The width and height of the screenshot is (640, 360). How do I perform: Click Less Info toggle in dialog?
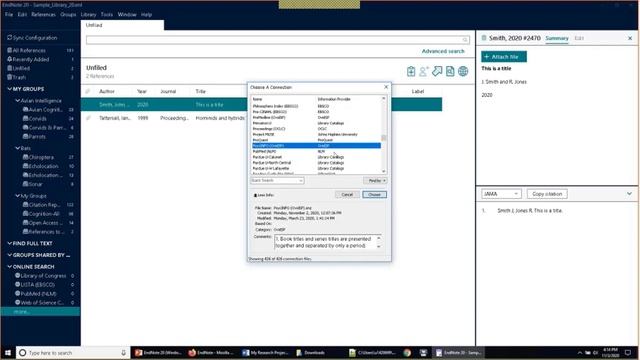tap(264, 195)
